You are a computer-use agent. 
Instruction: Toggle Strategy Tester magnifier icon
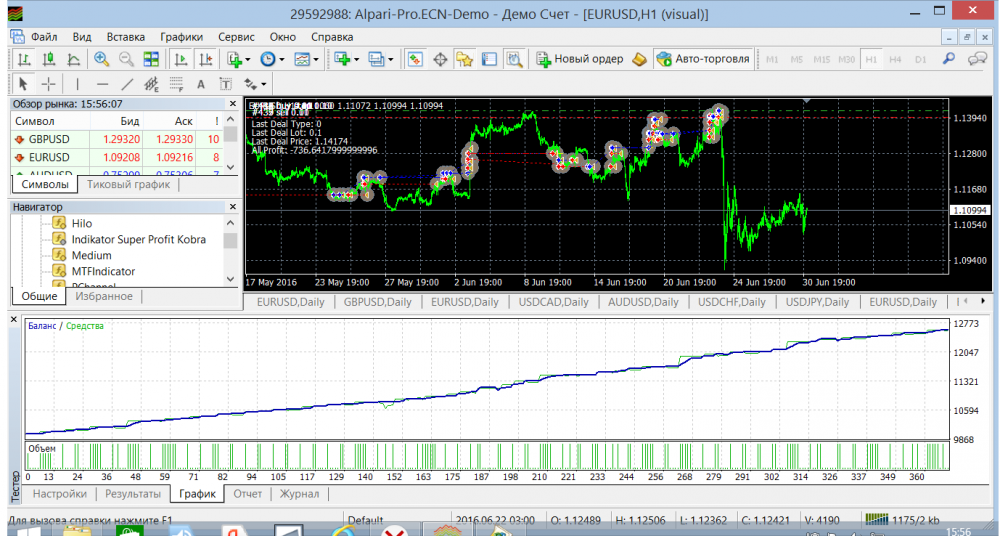(514, 59)
